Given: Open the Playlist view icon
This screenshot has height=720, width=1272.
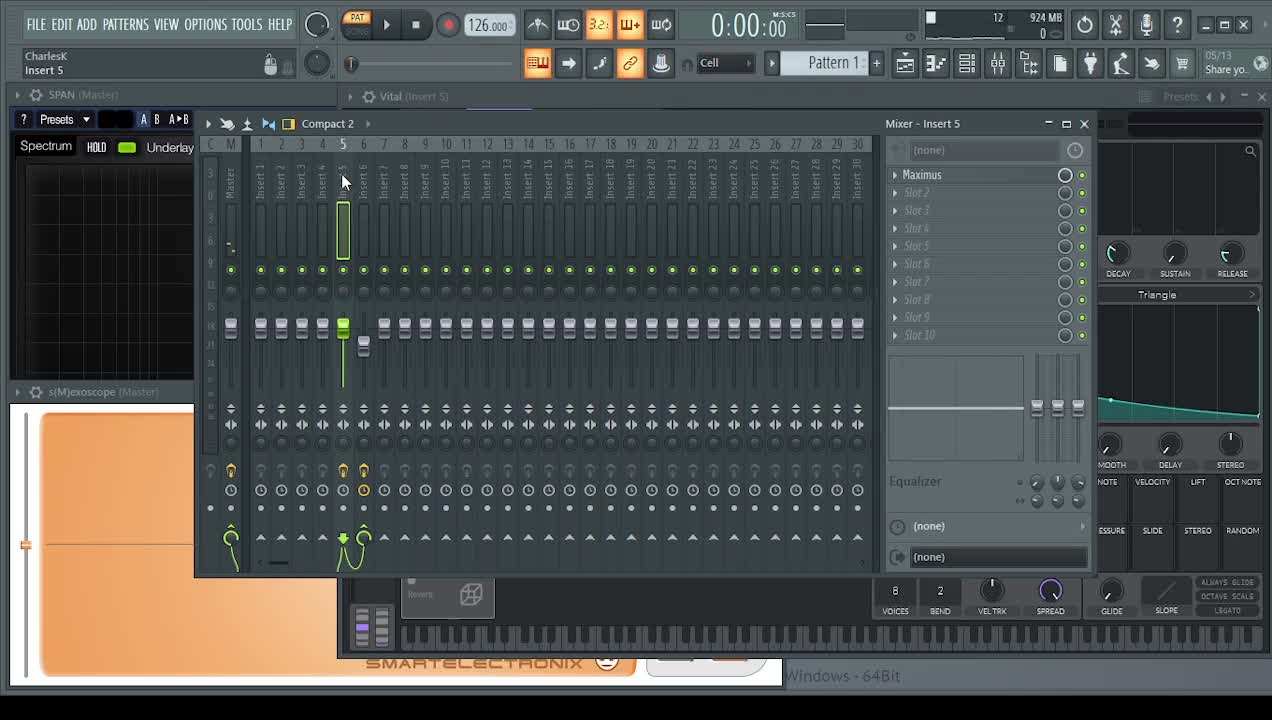Looking at the screenshot, I should click(905, 64).
